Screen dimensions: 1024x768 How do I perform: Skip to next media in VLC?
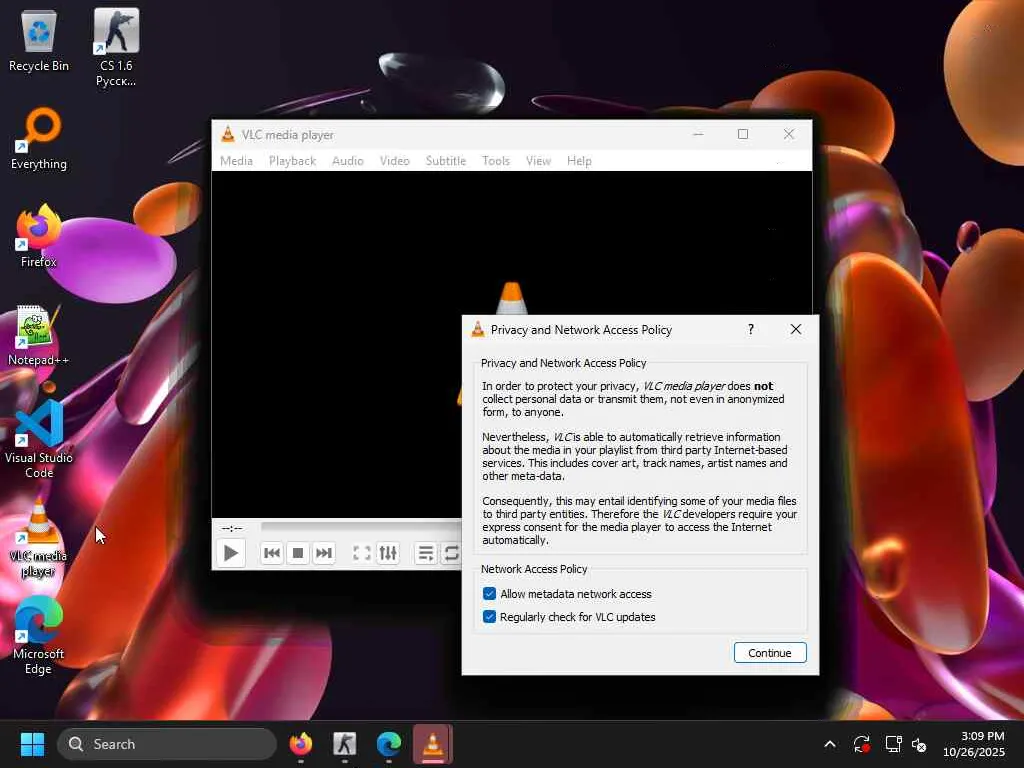point(324,553)
